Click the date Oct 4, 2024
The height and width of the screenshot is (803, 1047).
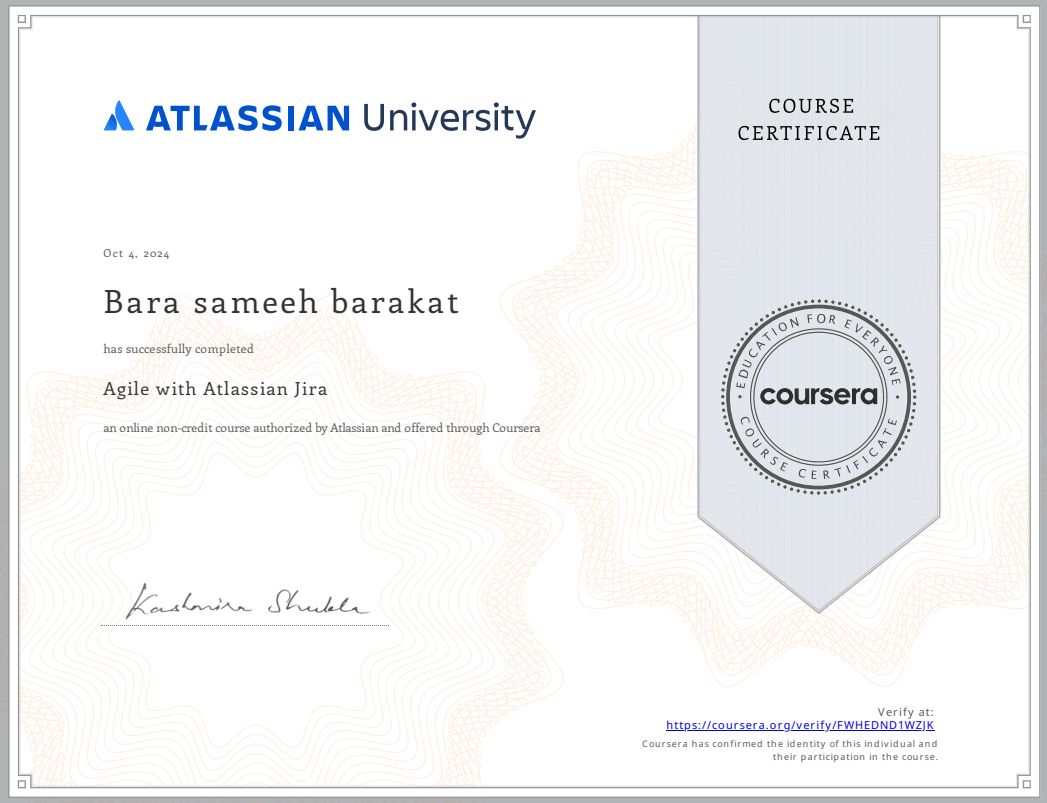(x=136, y=254)
